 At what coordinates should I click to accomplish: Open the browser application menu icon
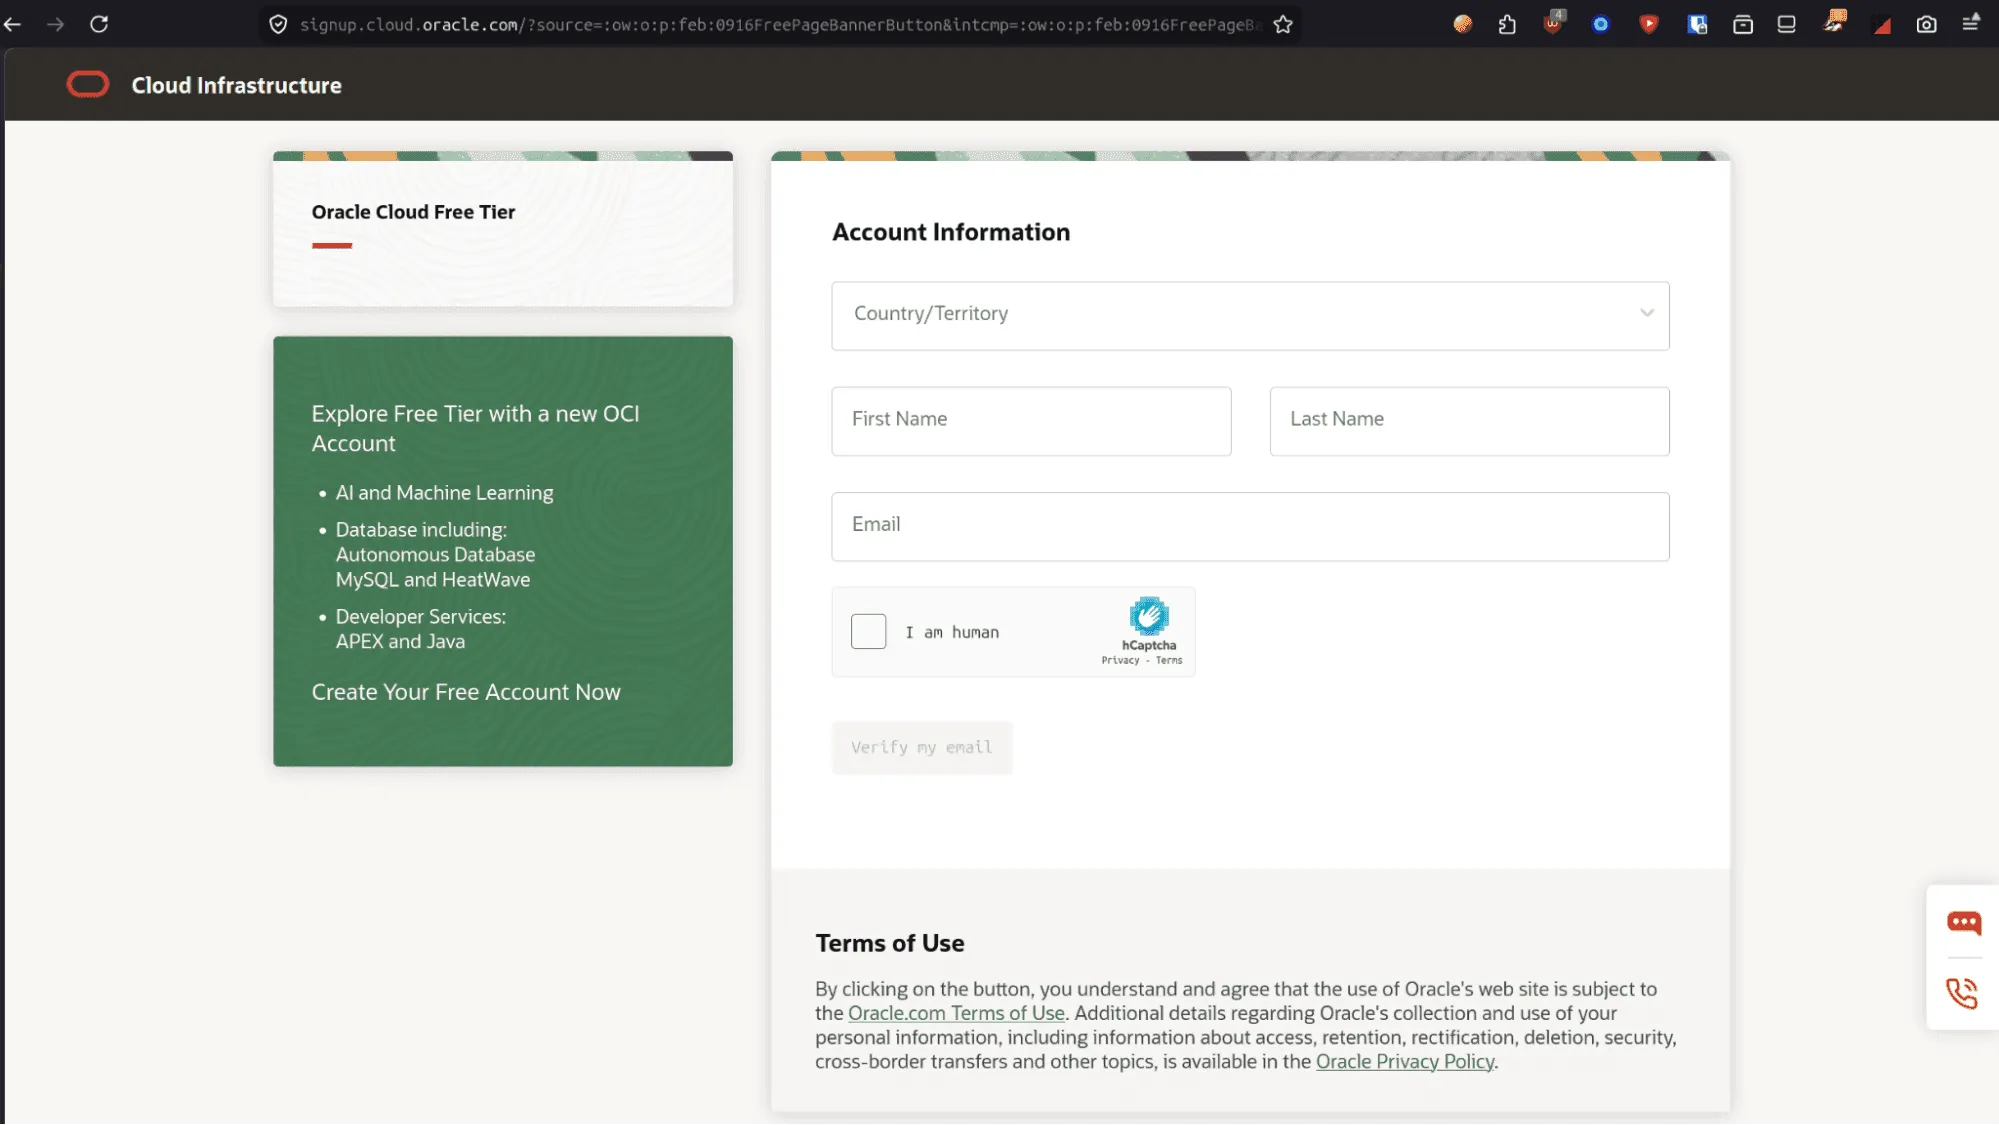[x=1971, y=23]
